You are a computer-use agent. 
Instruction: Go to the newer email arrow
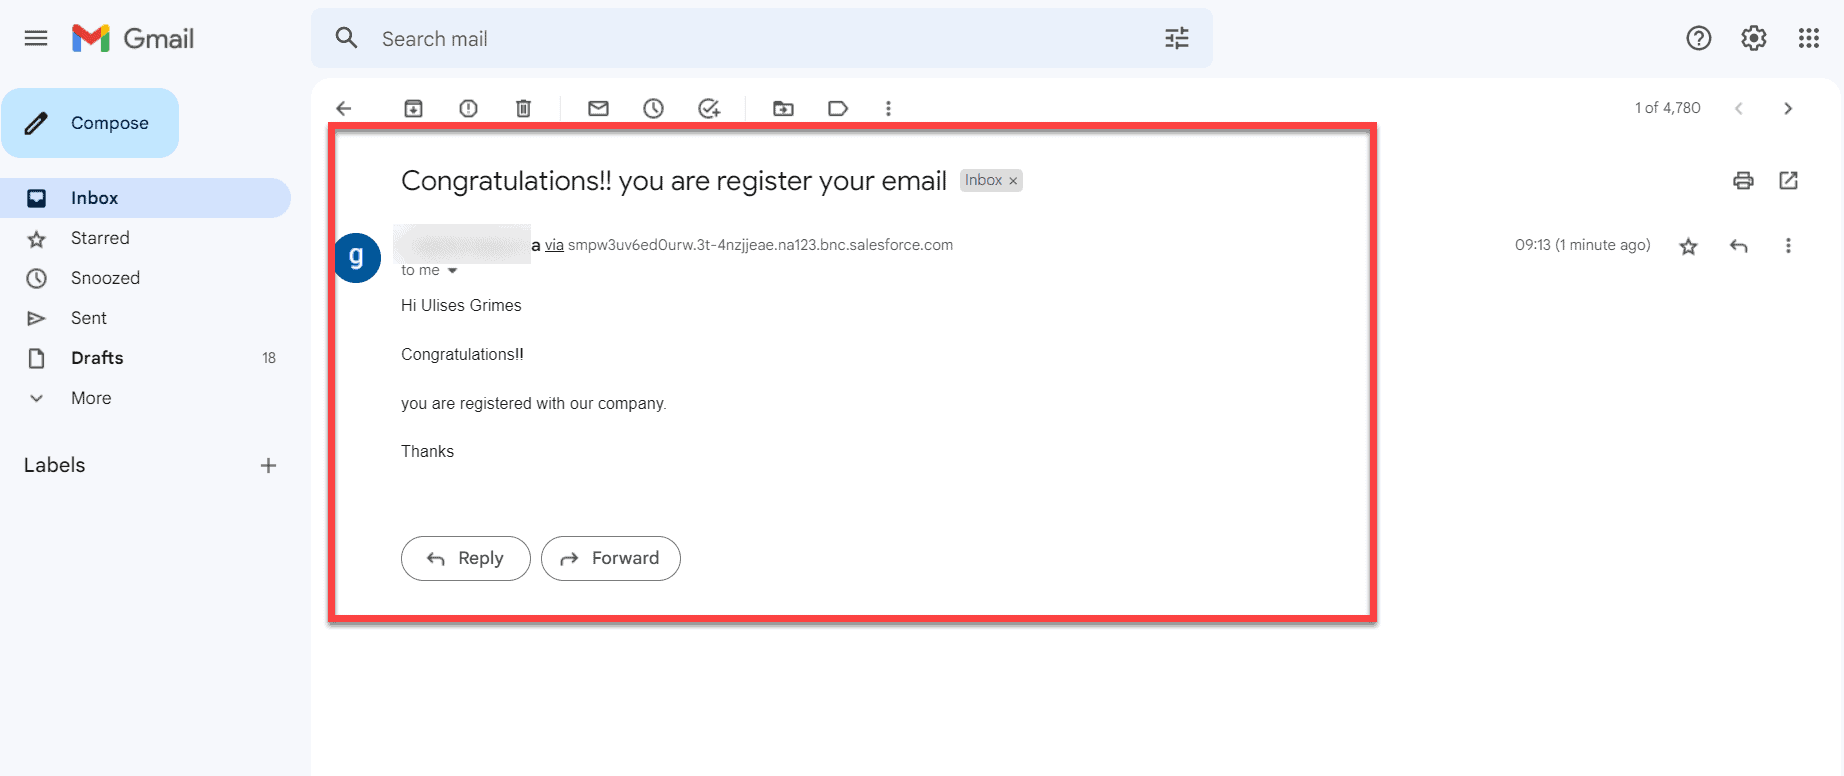coord(1739,108)
